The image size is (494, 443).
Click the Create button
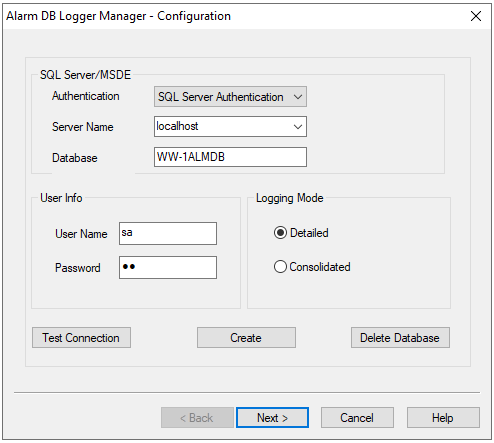tap(246, 338)
